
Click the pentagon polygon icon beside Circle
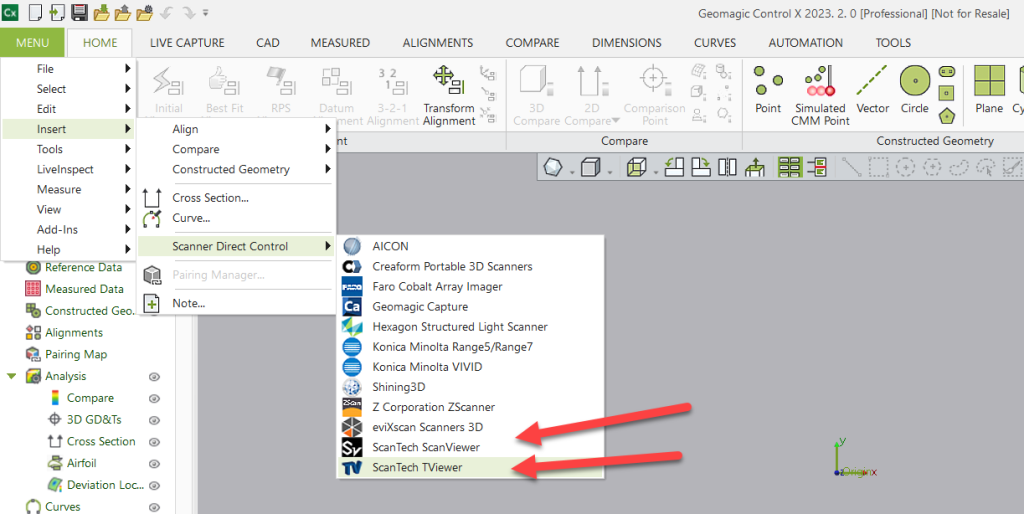click(x=947, y=116)
